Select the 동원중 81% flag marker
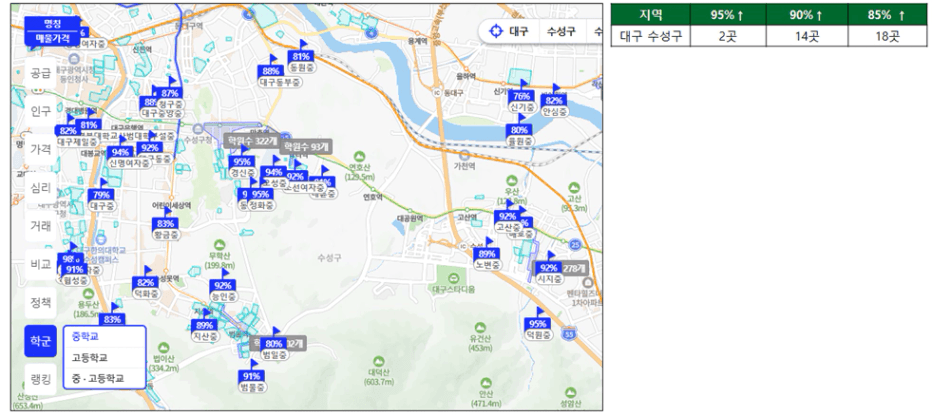The height and width of the screenshot is (417, 932). (301, 56)
